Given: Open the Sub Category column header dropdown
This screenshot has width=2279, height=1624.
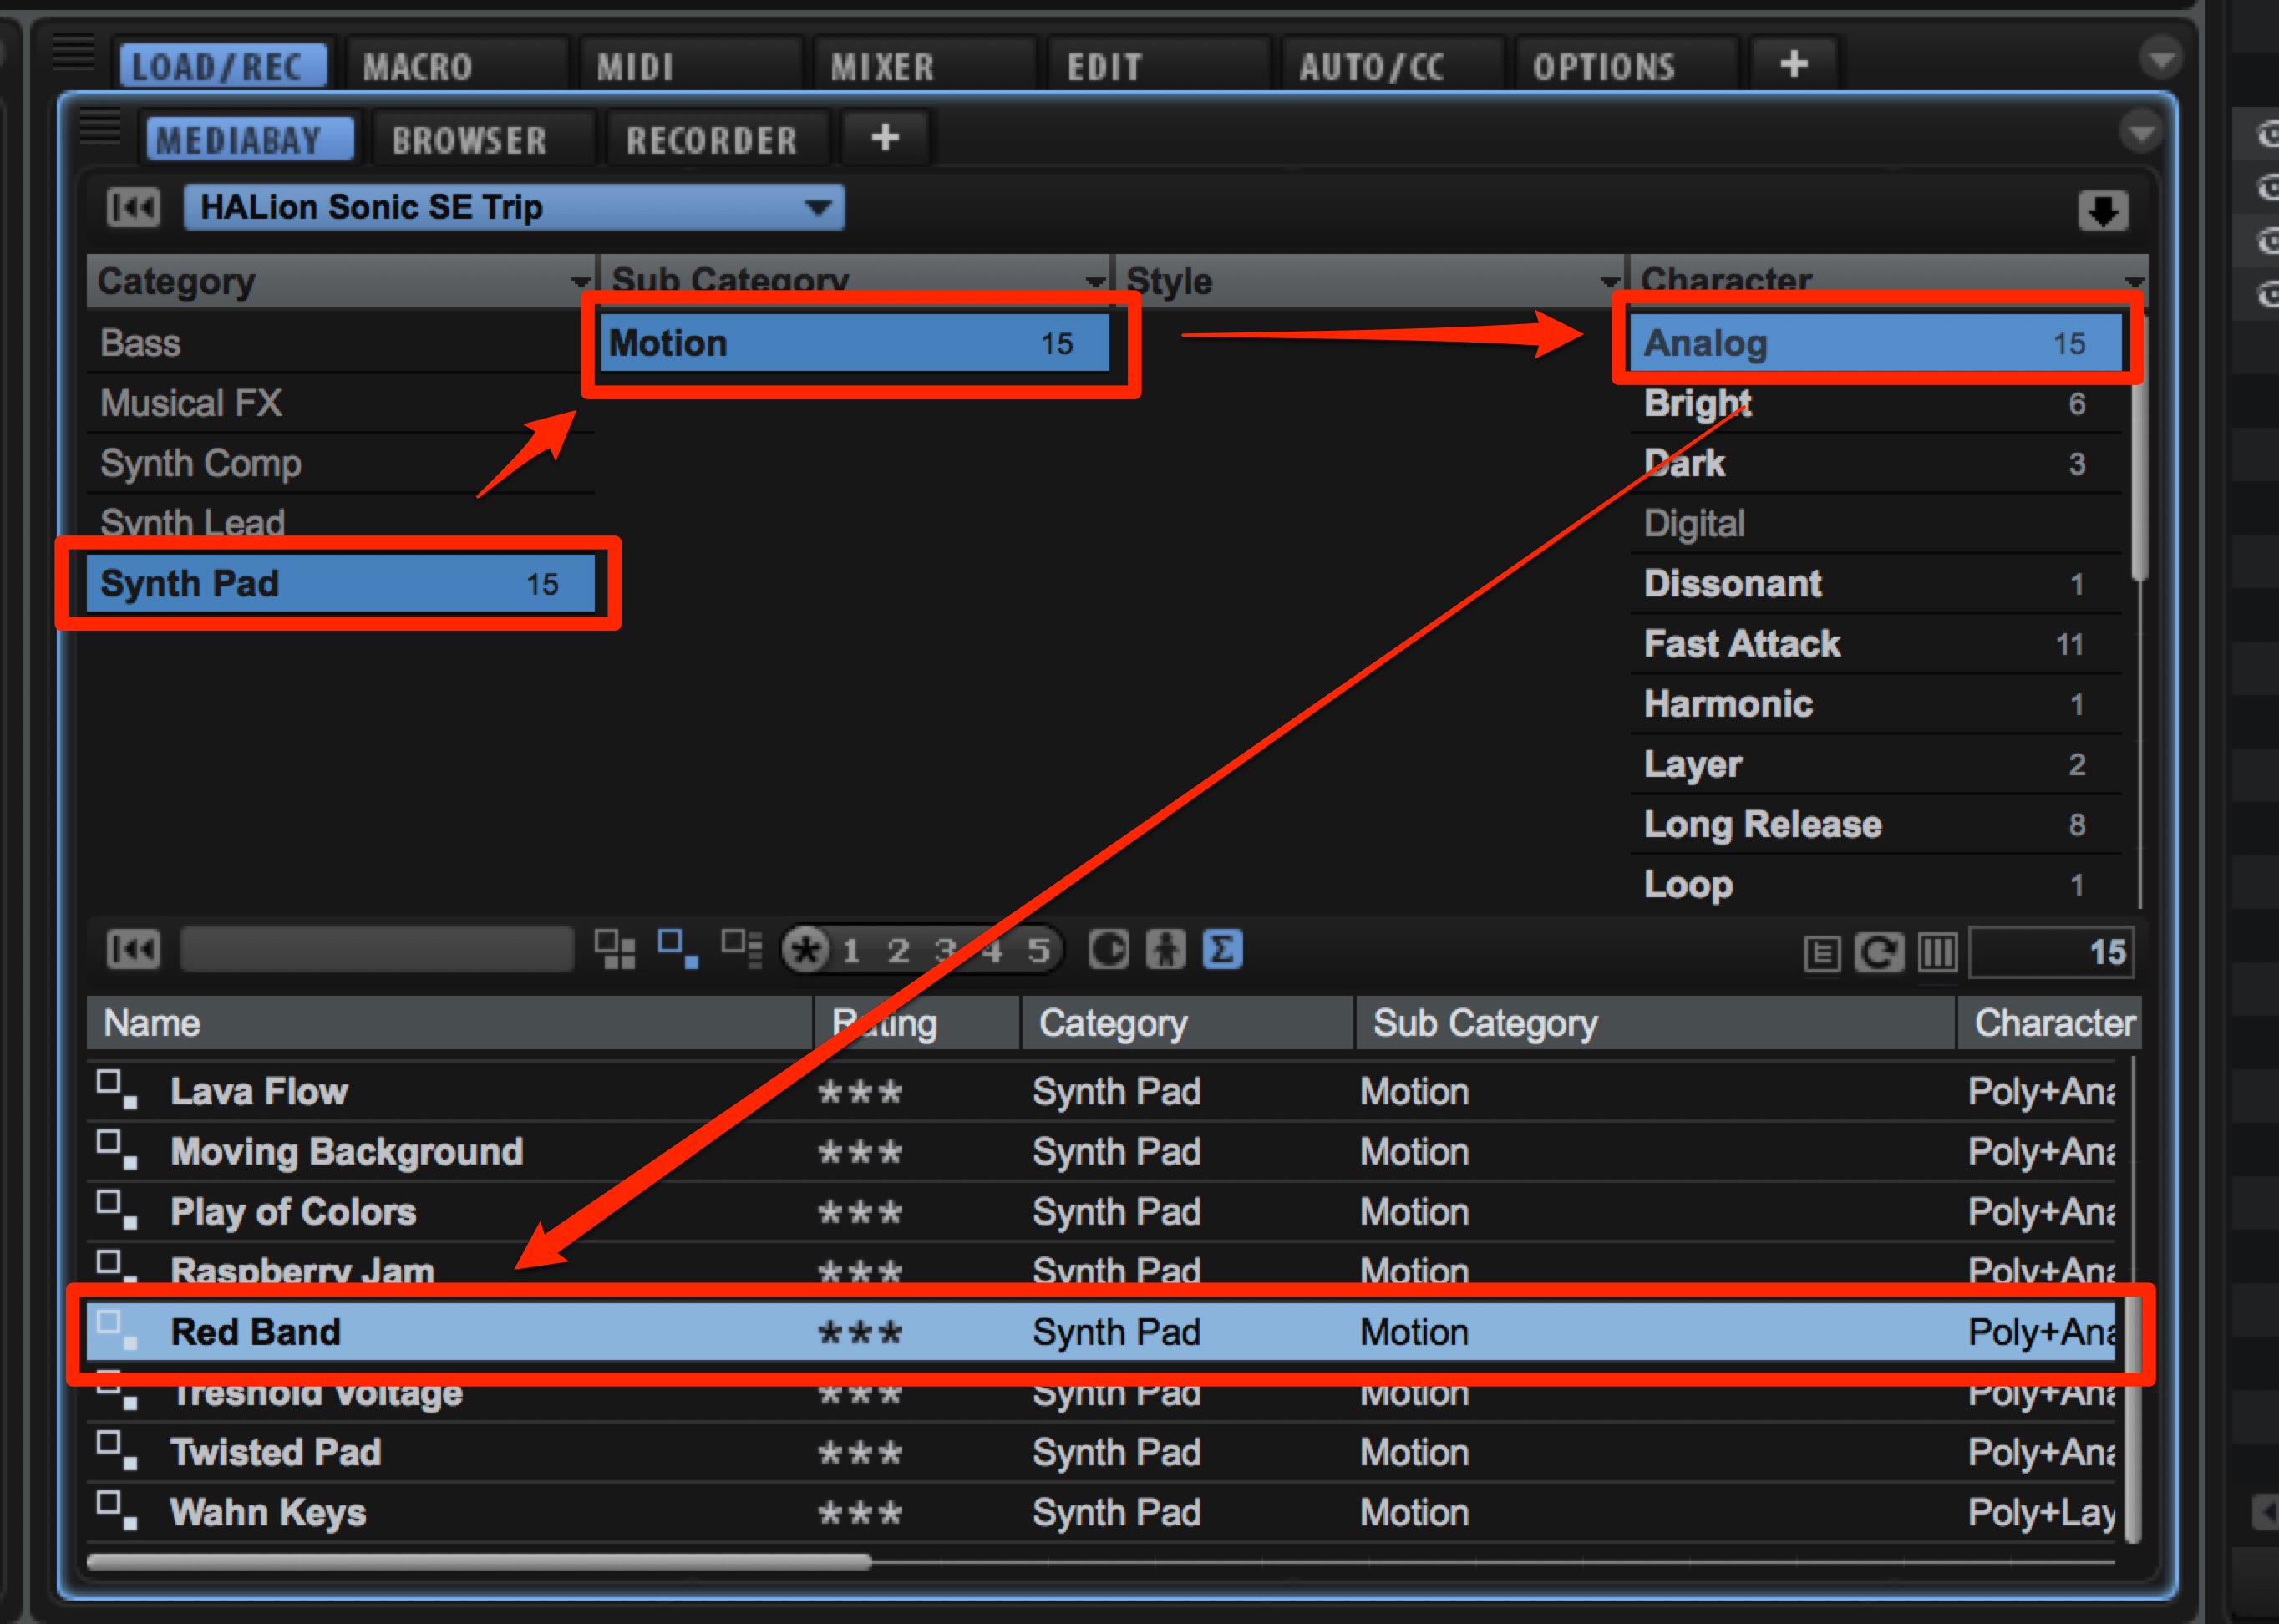Looking at the screenshot, I should tap(1096, 283).
